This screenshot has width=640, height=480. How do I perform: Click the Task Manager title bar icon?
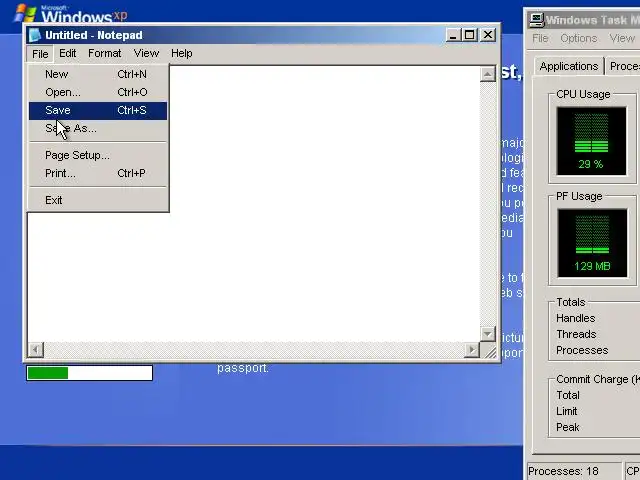coord(536,20)
